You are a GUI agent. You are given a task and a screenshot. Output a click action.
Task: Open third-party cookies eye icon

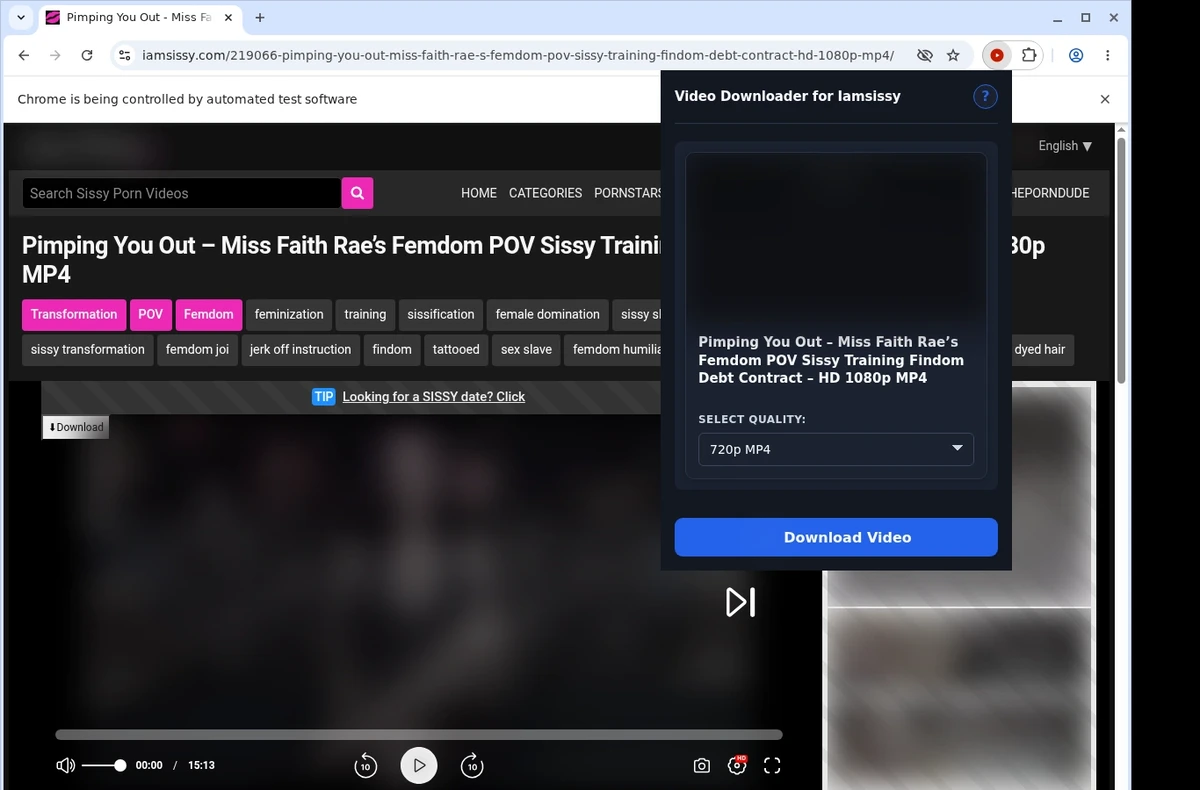925,56
